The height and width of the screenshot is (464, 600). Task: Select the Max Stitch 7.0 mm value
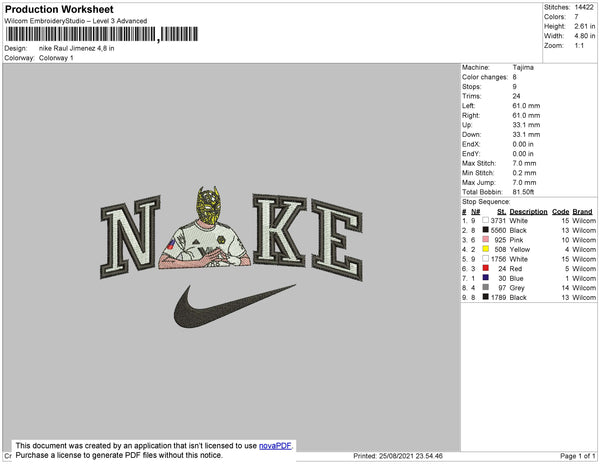[524, 163]
